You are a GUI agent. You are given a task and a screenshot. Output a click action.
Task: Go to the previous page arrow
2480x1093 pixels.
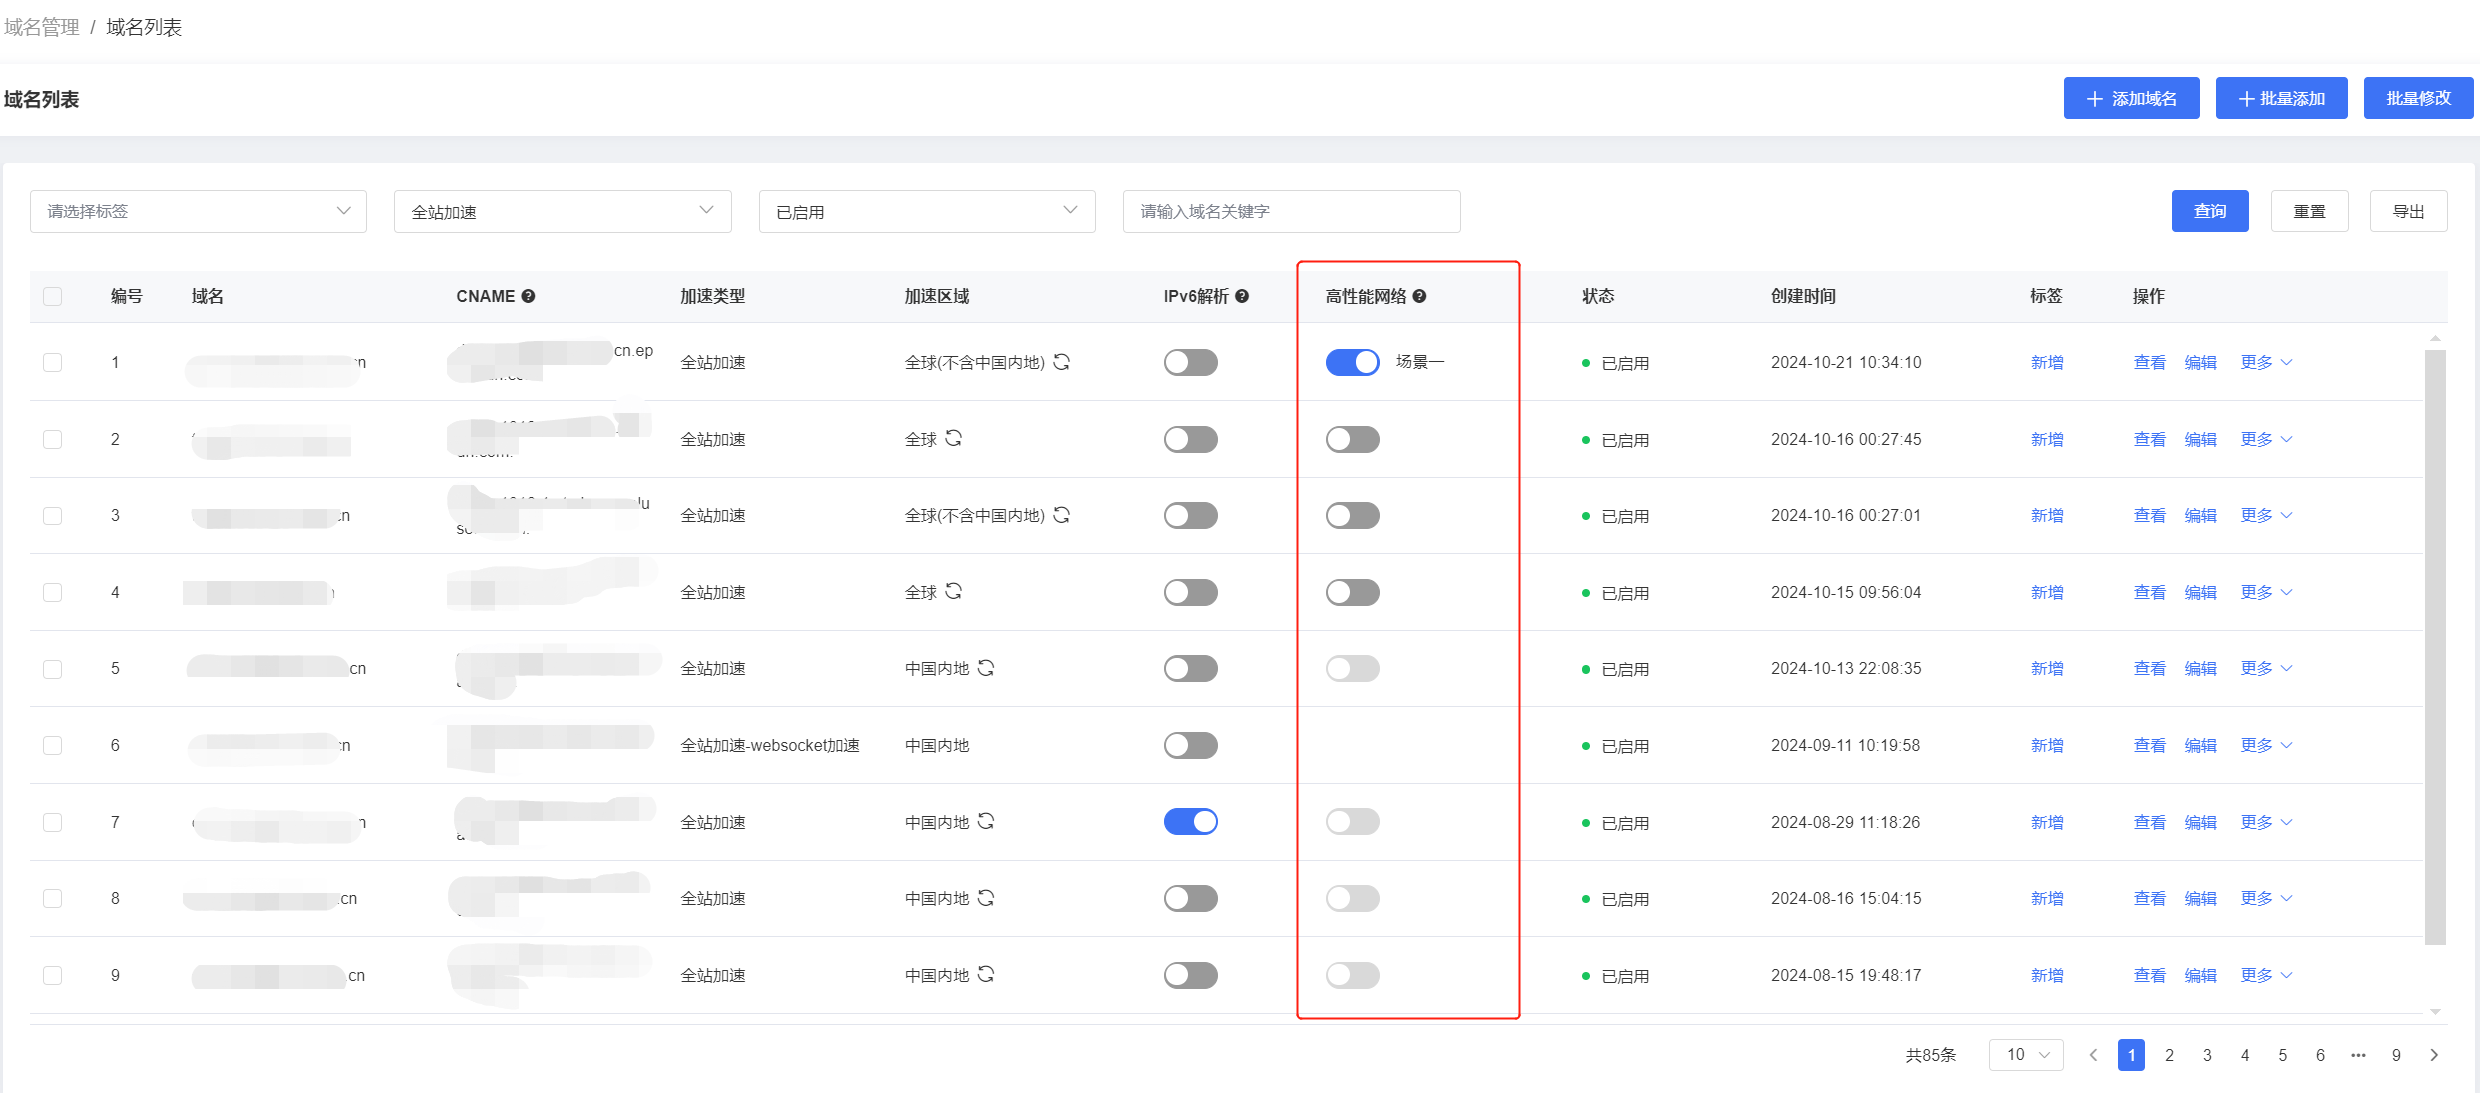pos(2093,1055)
